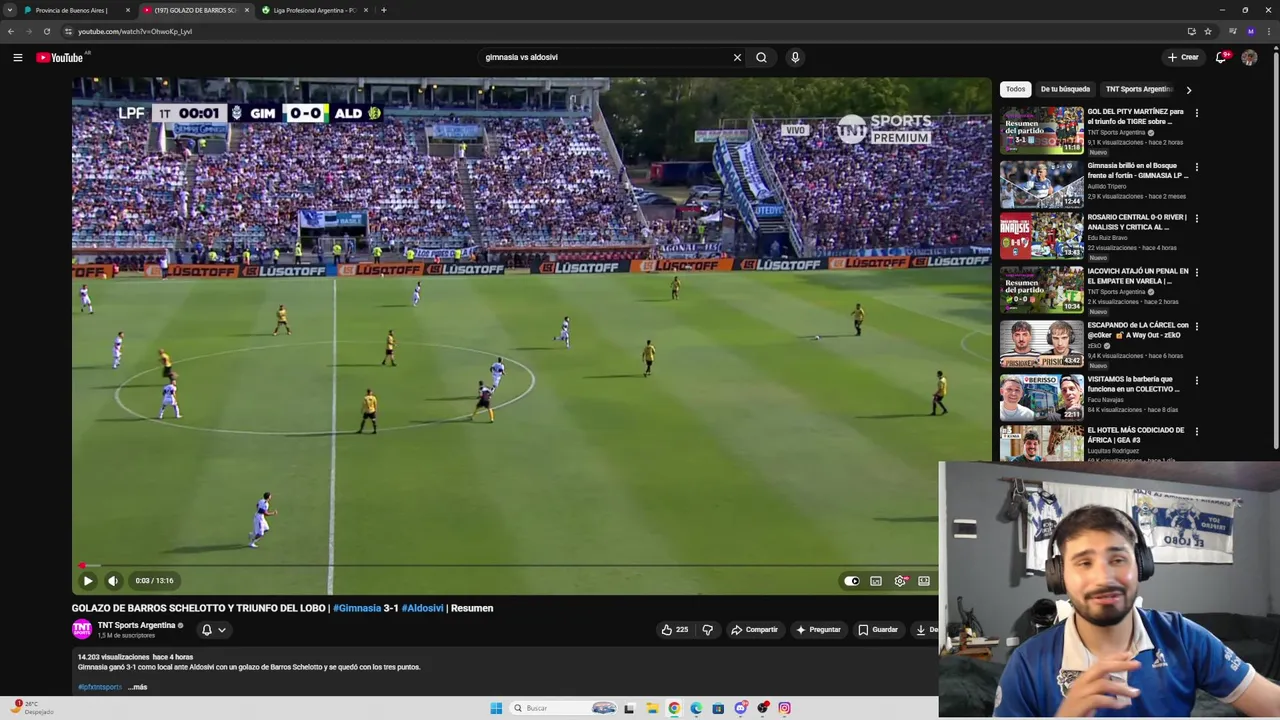This screenshot has width=1280, height=720.
Task: Open player settings gear
Action: point(900,580)
